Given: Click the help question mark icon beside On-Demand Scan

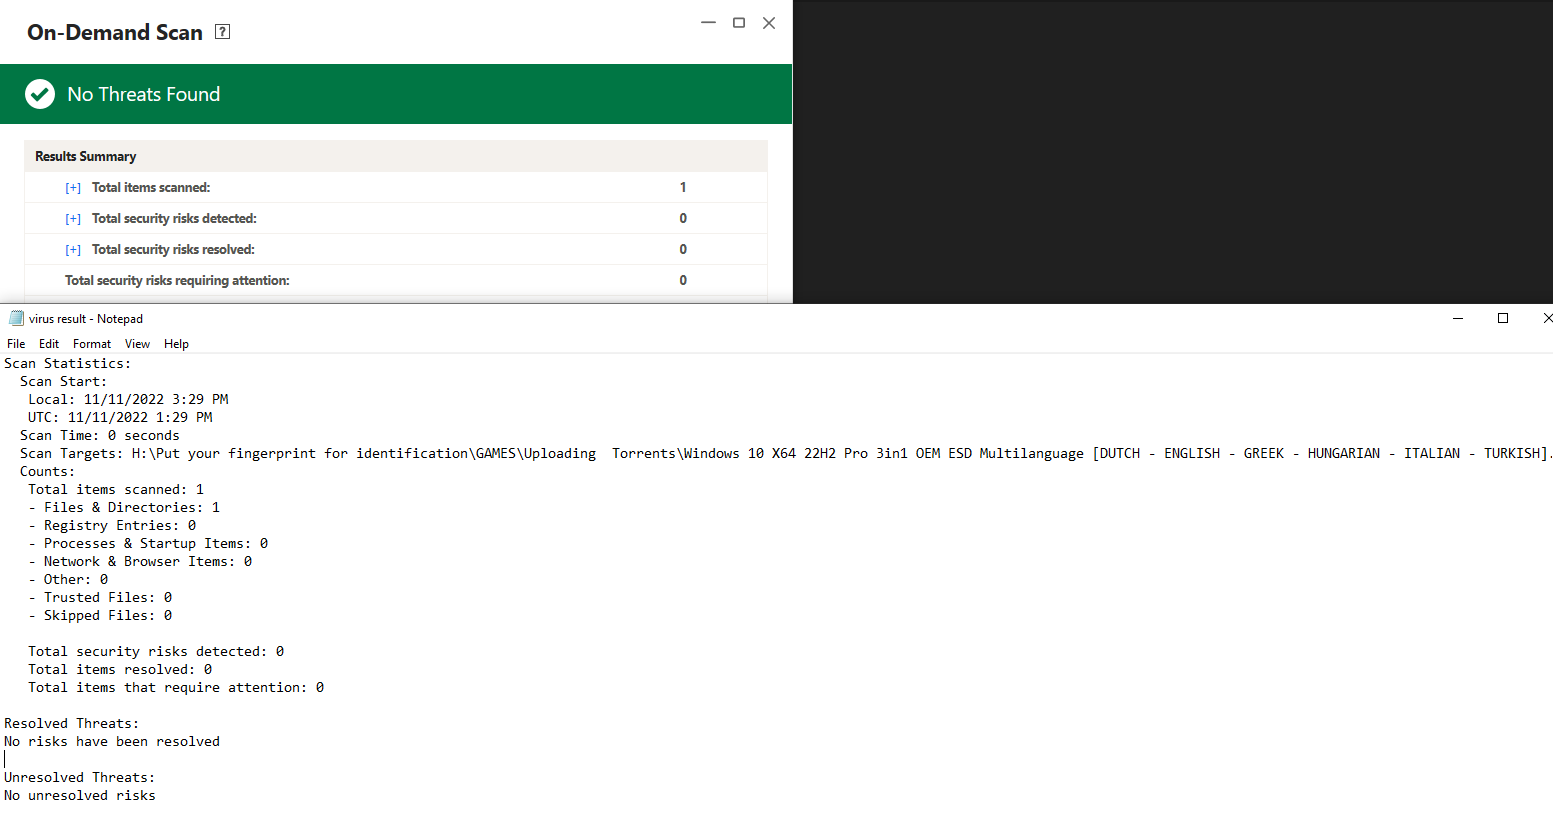Looking at the screenshot, I should (223, 32).
